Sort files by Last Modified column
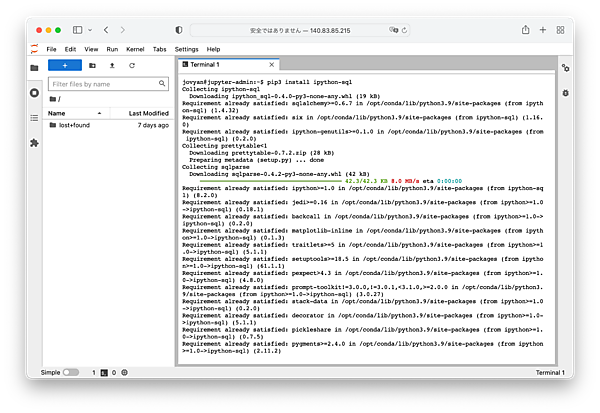 (x=148, y=113)
